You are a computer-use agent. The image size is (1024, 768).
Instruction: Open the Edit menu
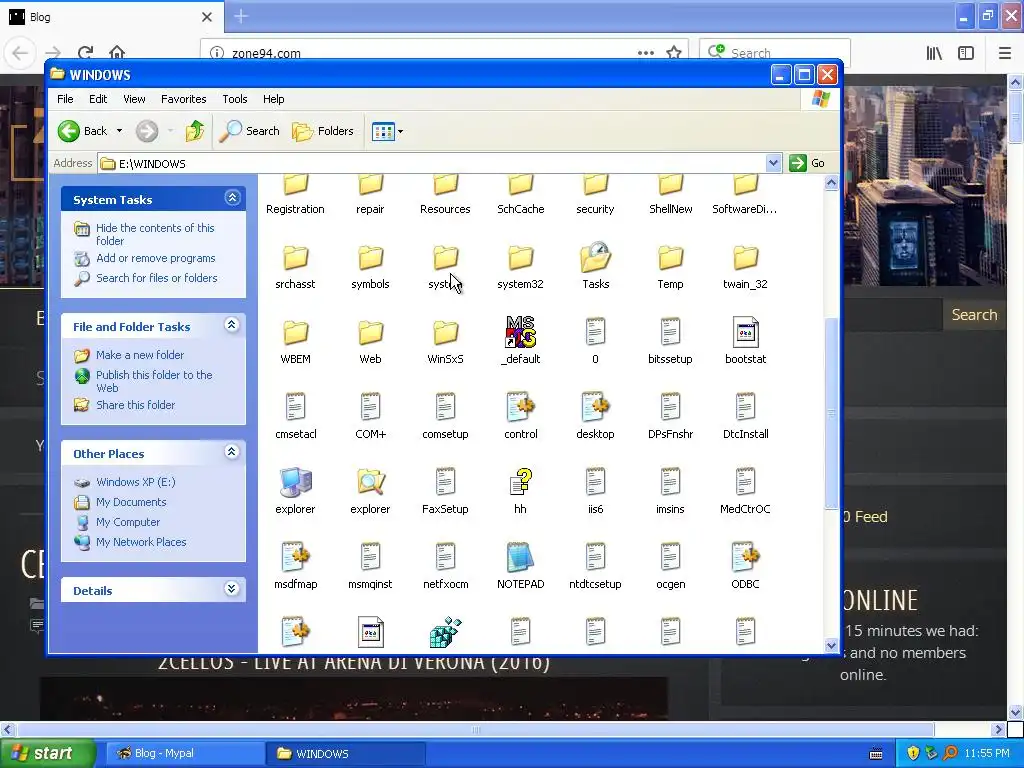click(98, 99)
